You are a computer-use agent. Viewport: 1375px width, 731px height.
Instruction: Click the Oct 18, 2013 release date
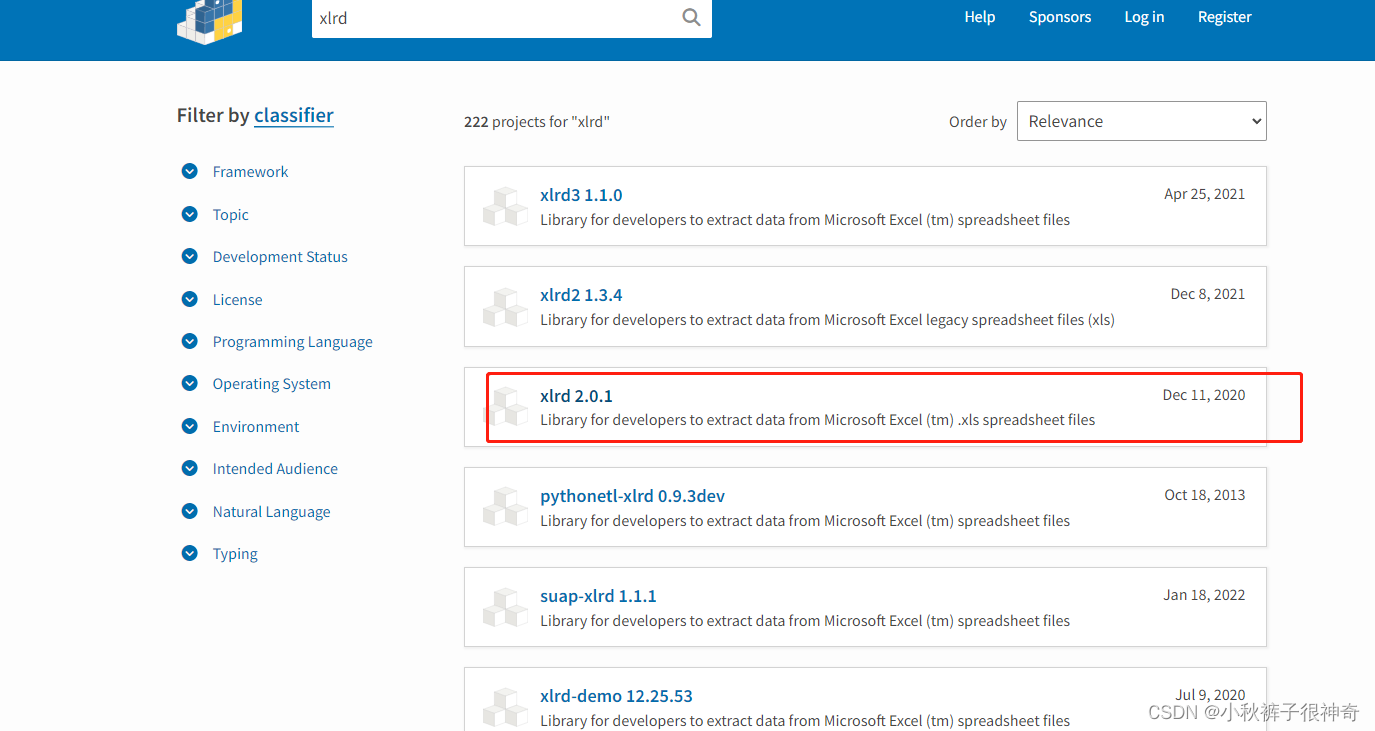pos(1205,495)
